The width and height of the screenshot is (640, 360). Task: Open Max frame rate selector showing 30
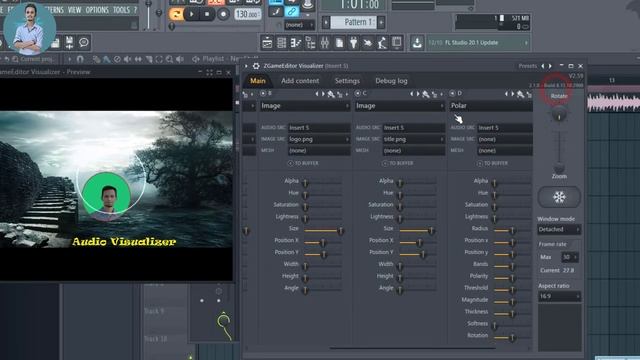pyautogui.click(x=569, y=257)
